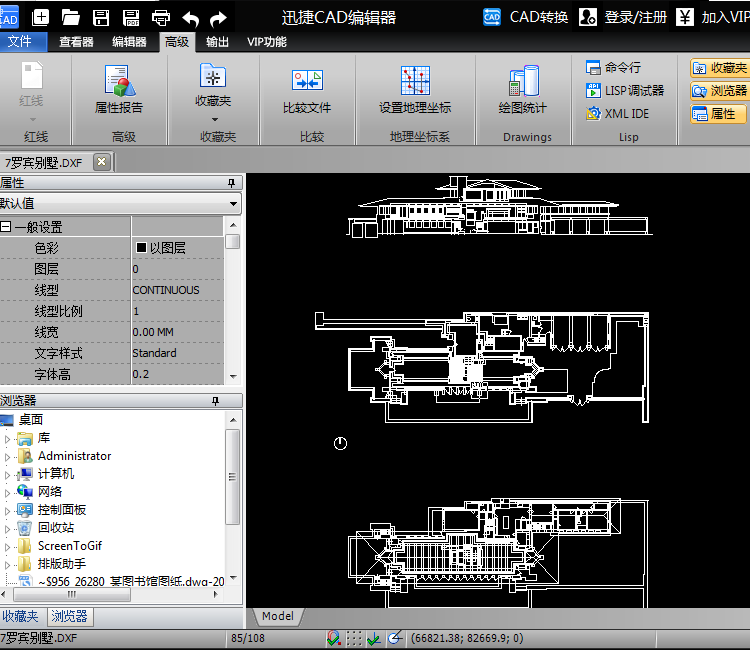
Task: Click the 线宽 0.00 MM value
Action: click(177, 332)
